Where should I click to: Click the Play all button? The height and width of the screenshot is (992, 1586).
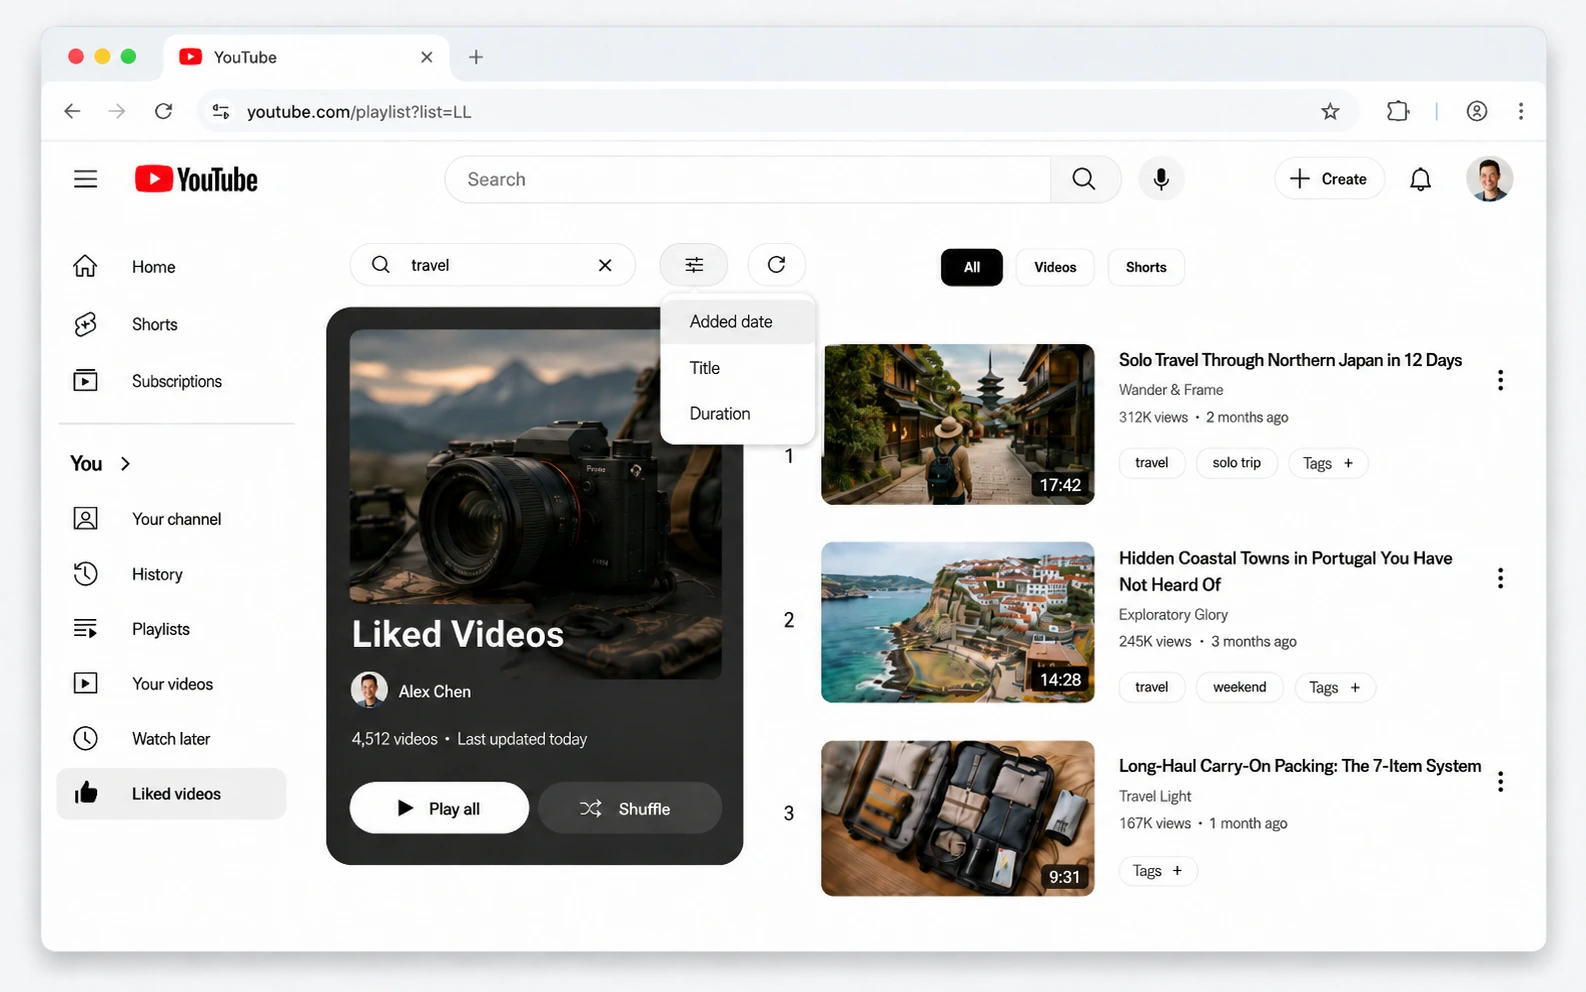pyautogui.click(x=439, y=808)
